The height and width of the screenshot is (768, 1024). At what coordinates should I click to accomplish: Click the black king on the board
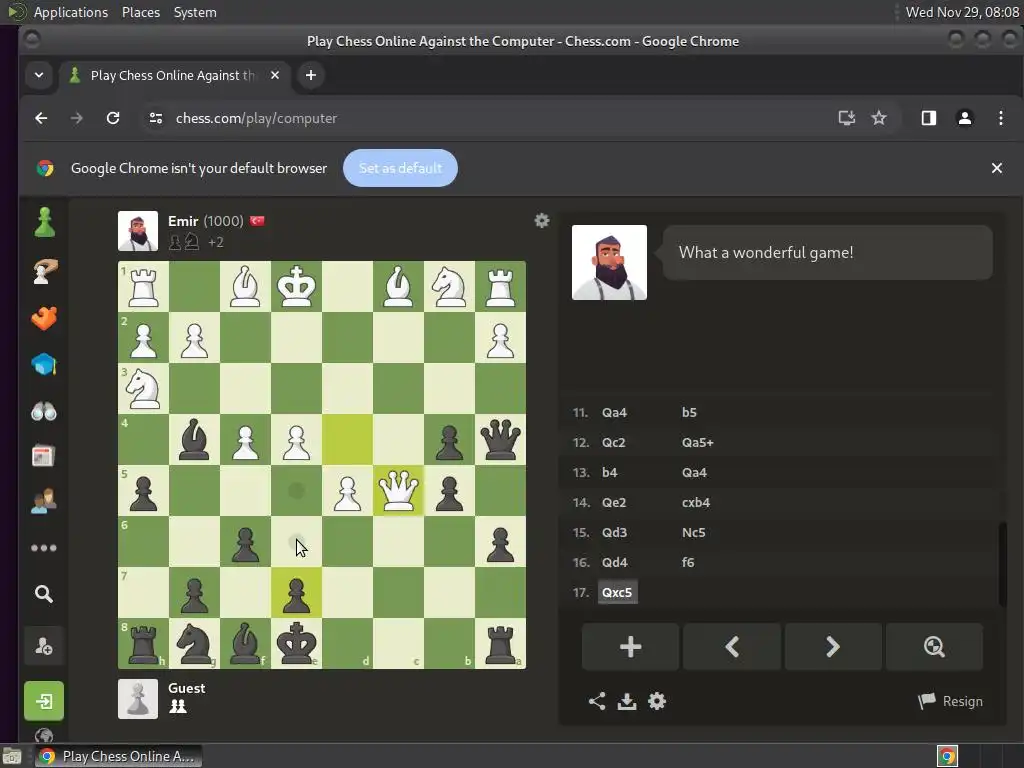click(x=296, y=643)
